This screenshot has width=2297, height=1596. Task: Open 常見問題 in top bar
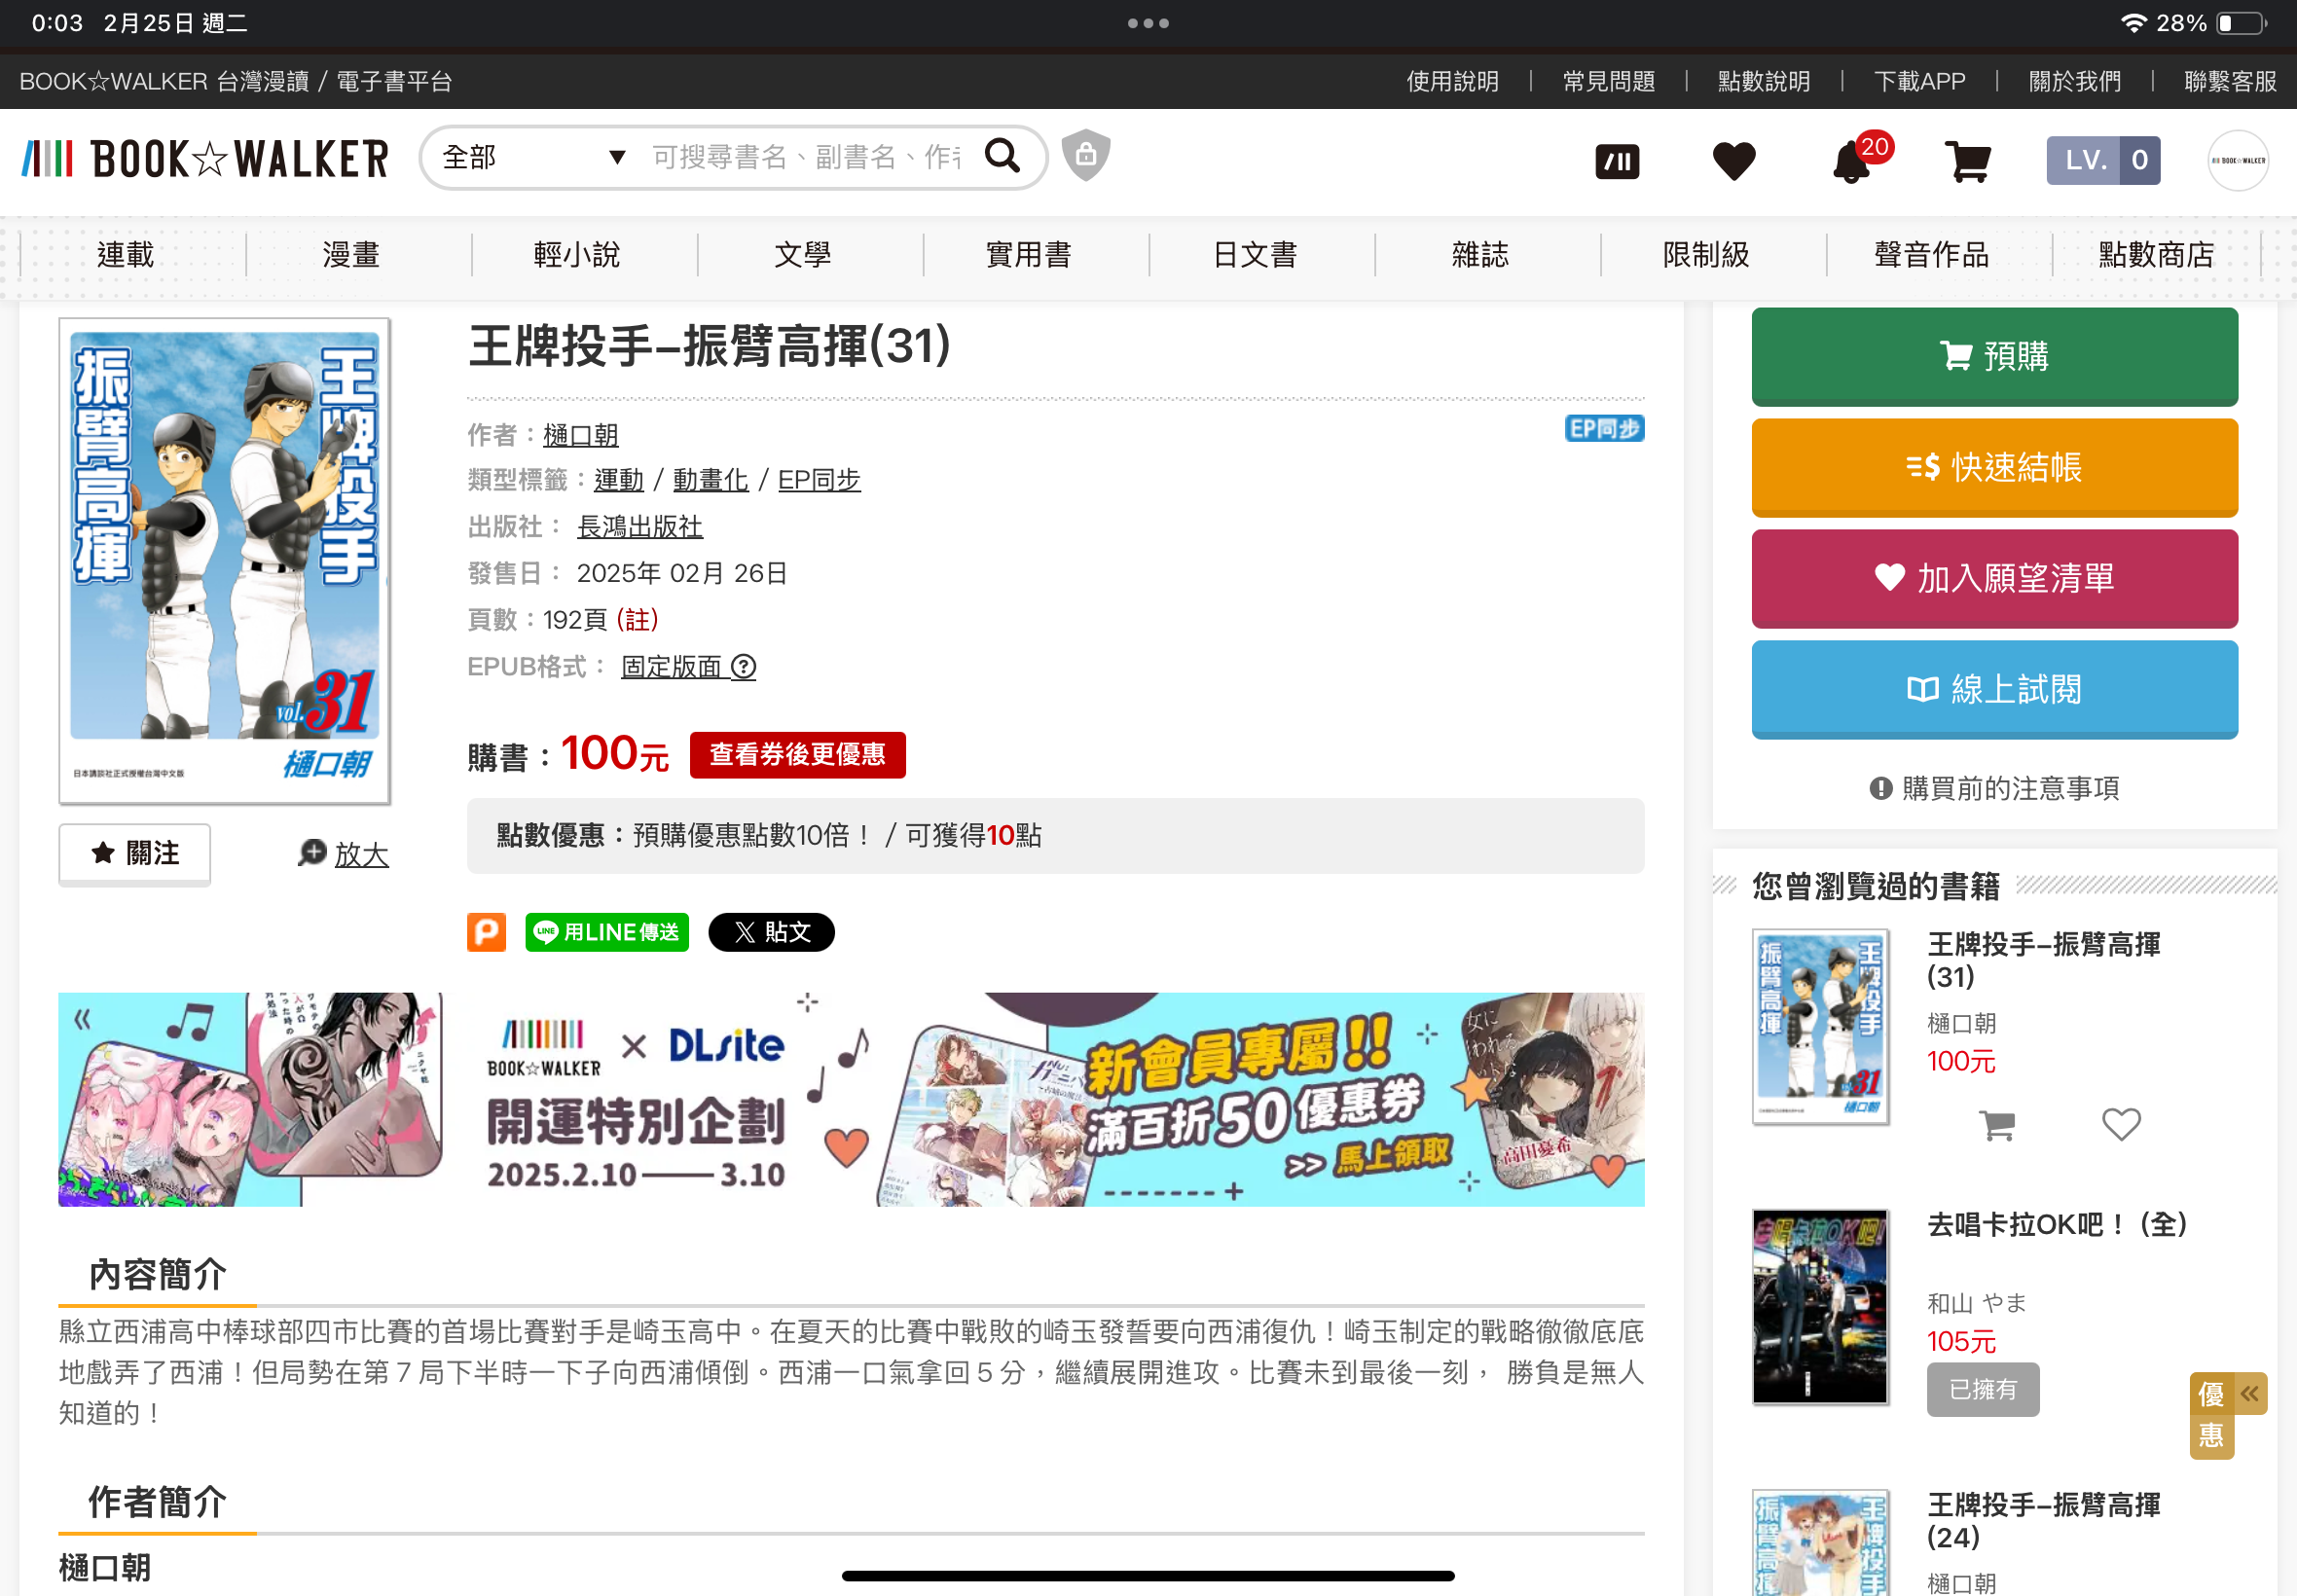(x=1608, y=81)
